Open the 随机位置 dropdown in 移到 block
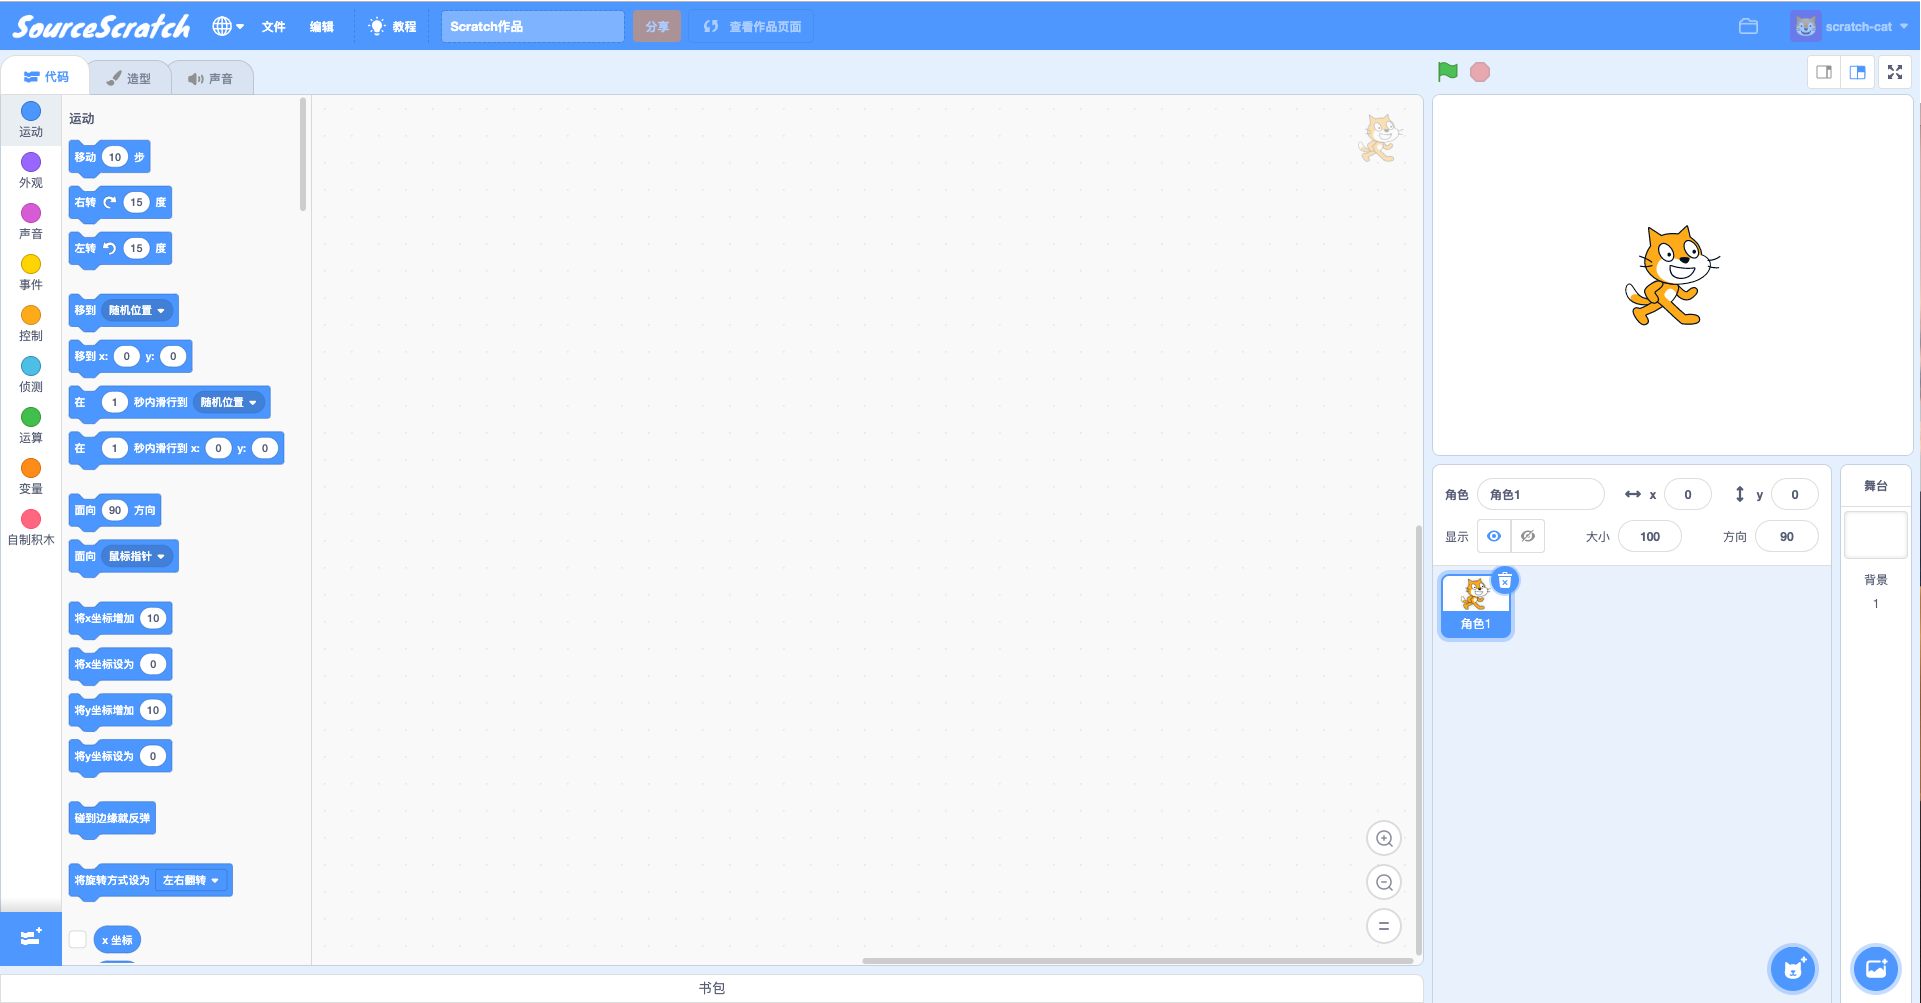The image size is (1921, 1003). point(138,311)
